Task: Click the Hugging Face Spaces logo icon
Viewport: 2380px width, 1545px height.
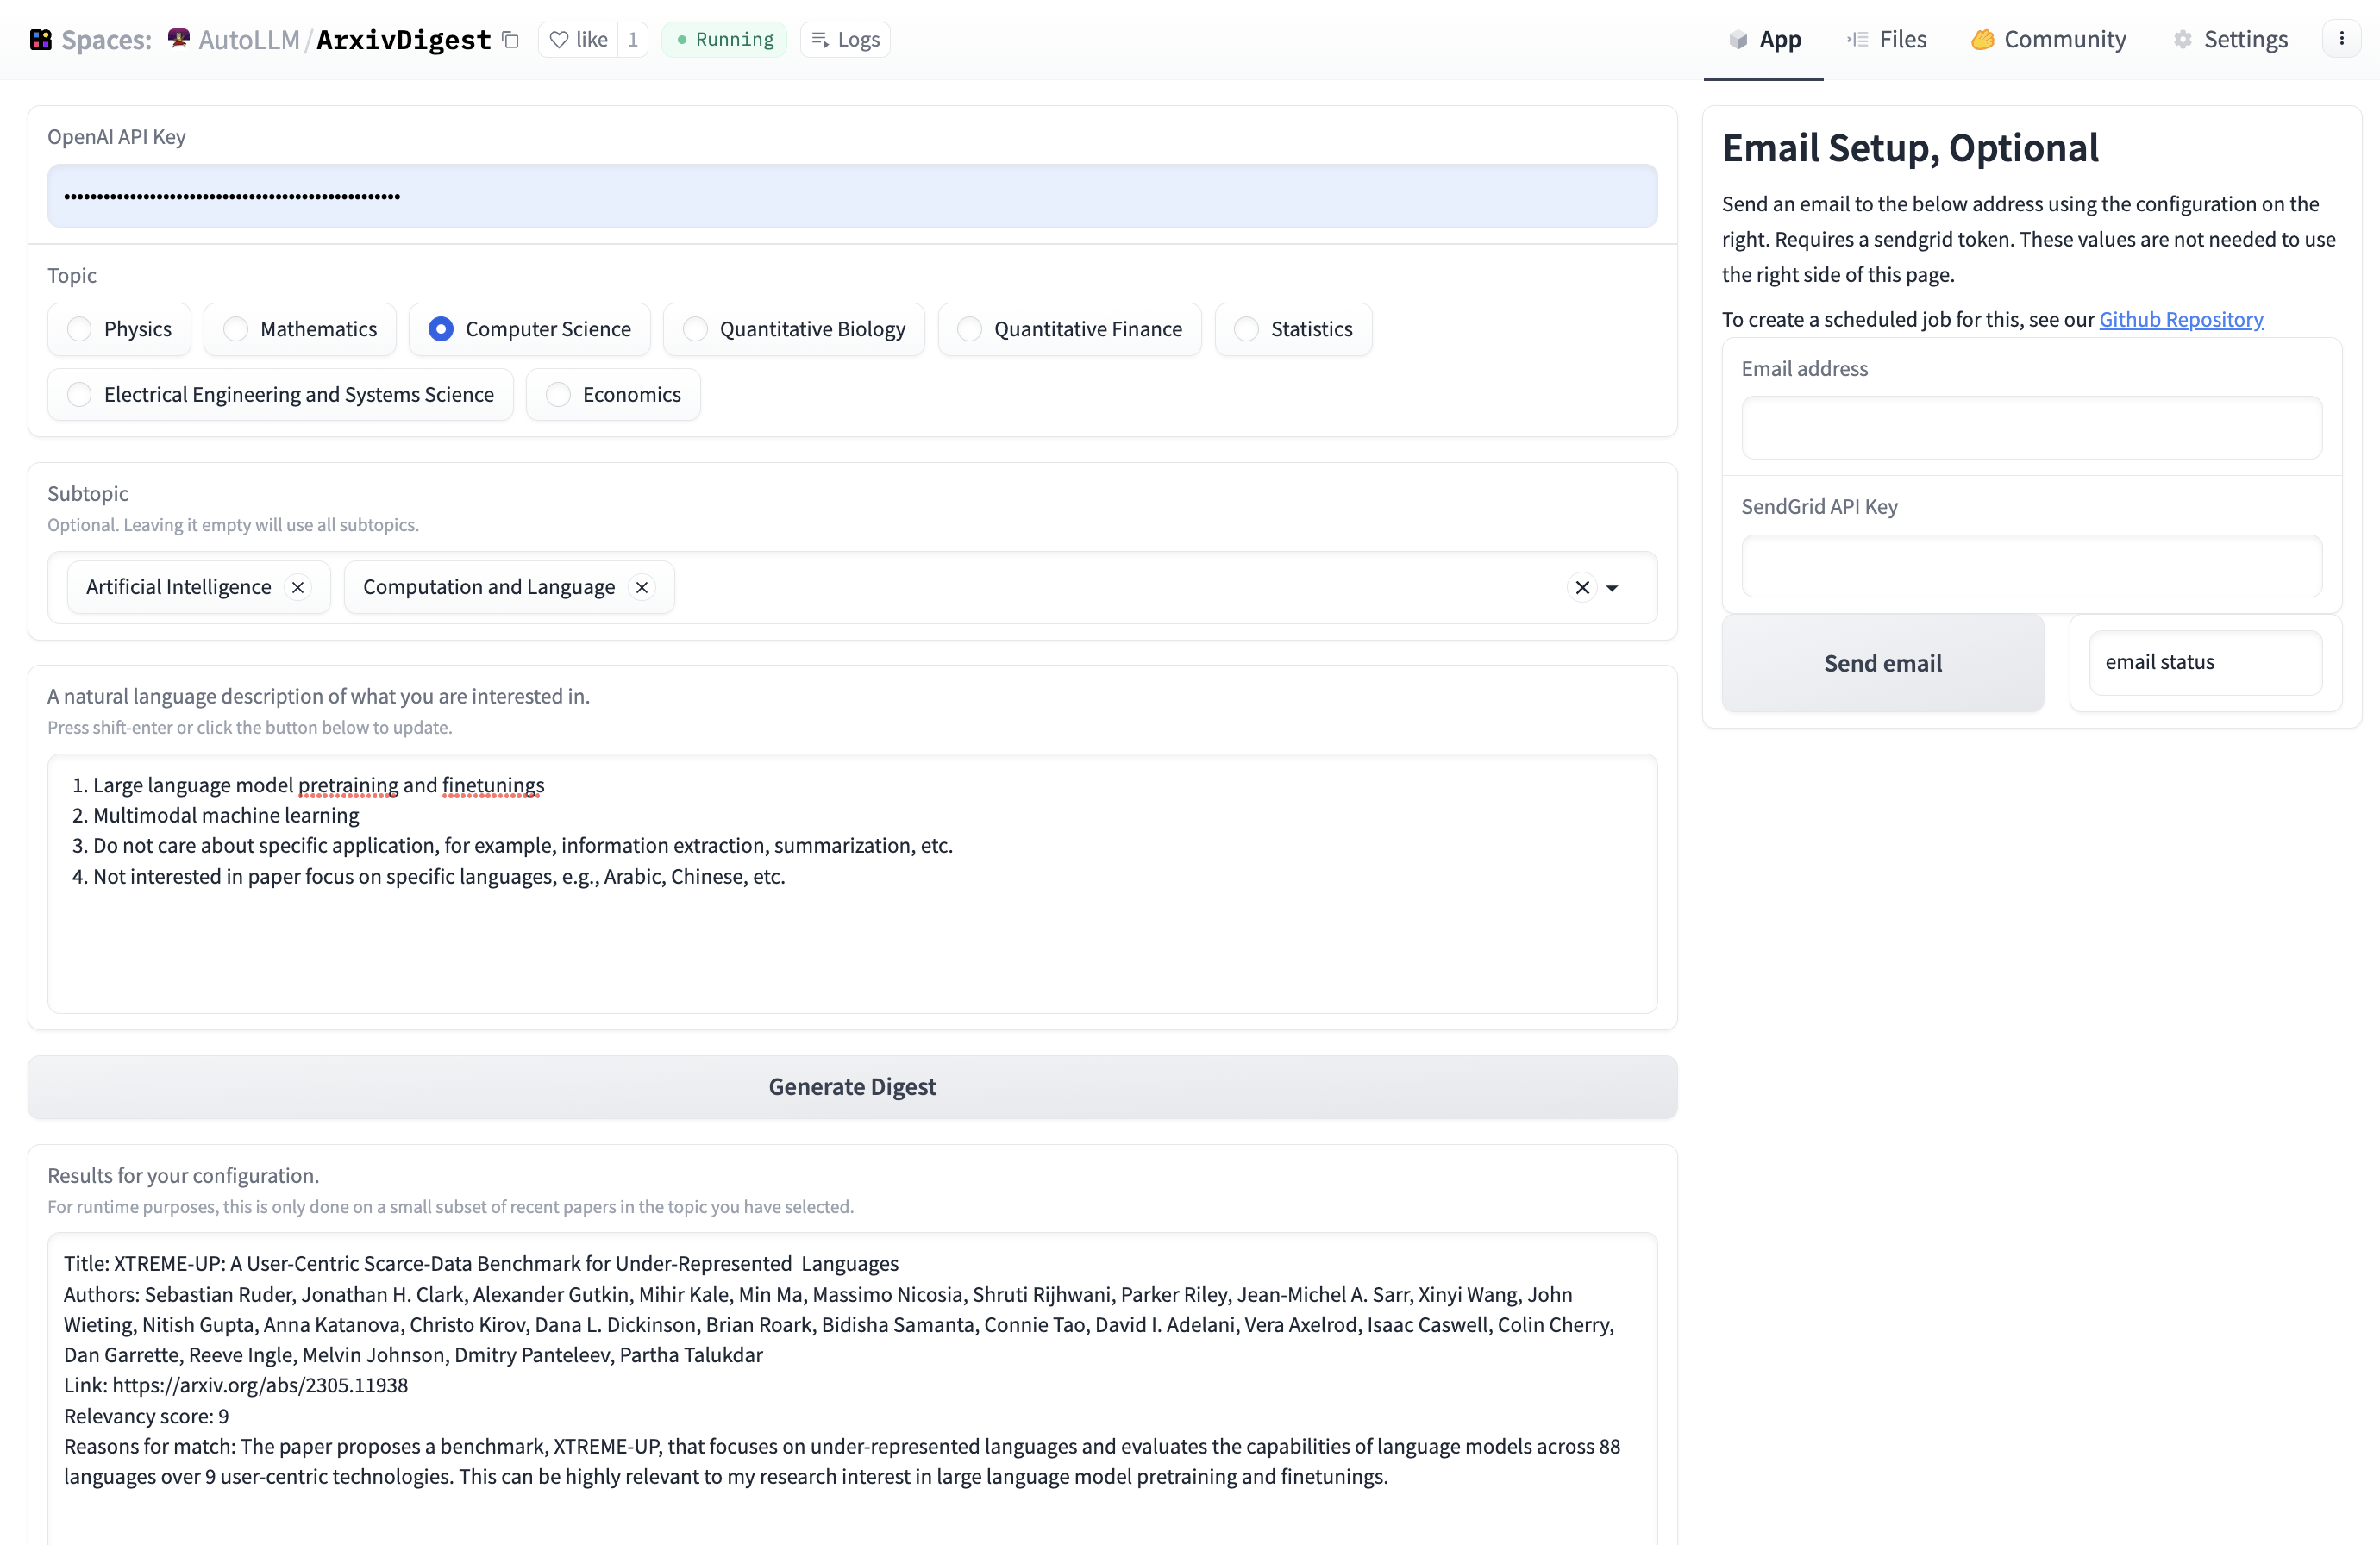Action: (x=41, y=39)
